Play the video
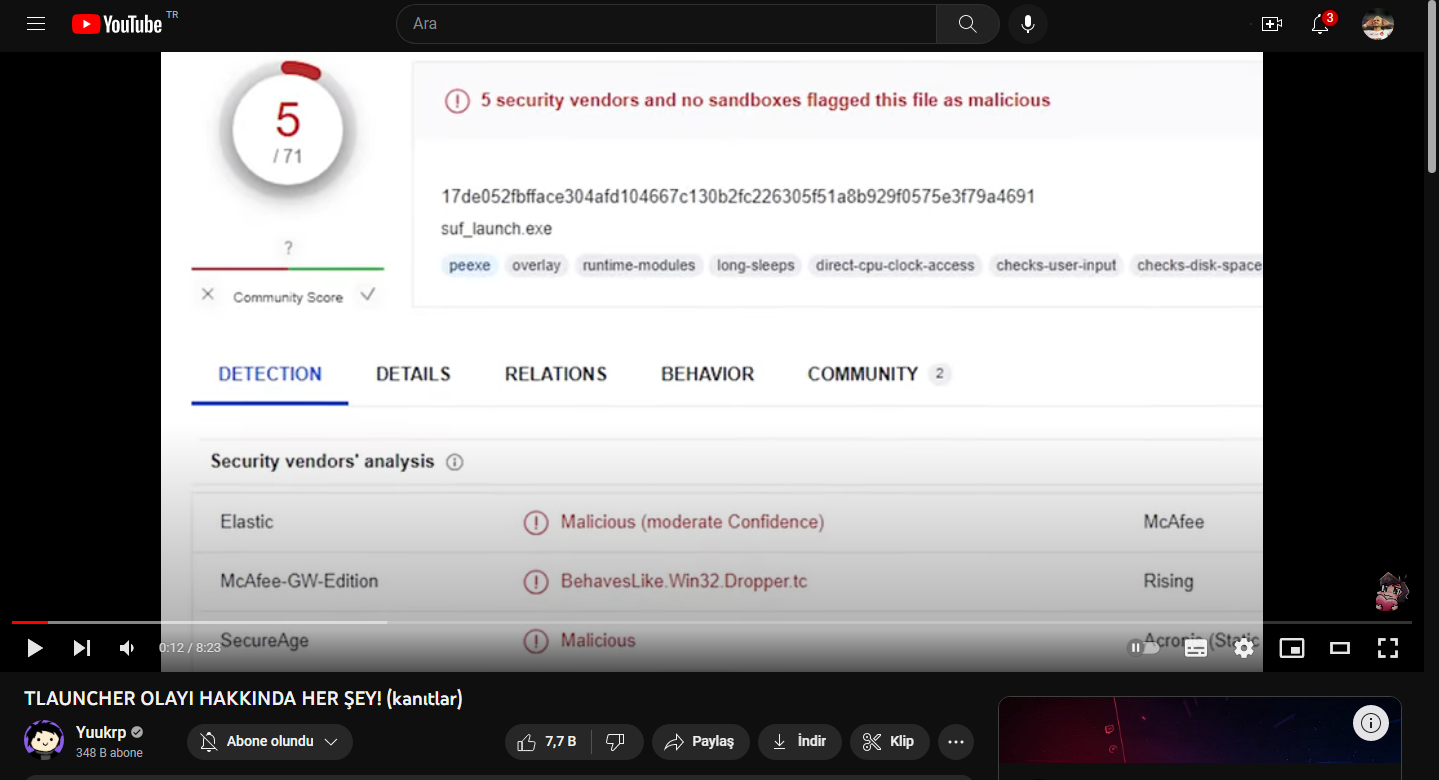1439x780 pixels. coord(35,648)
